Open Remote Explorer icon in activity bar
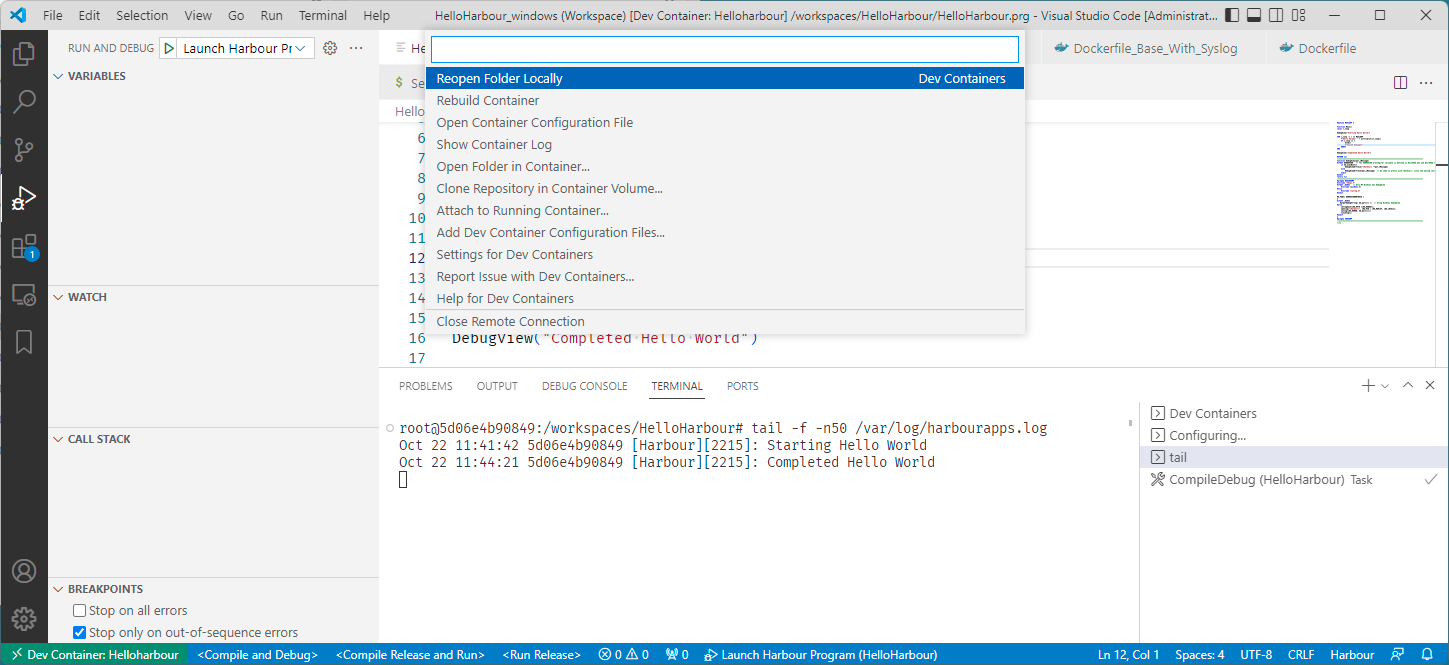Viewport: 1449px width, 665px height. click(24, 295)
